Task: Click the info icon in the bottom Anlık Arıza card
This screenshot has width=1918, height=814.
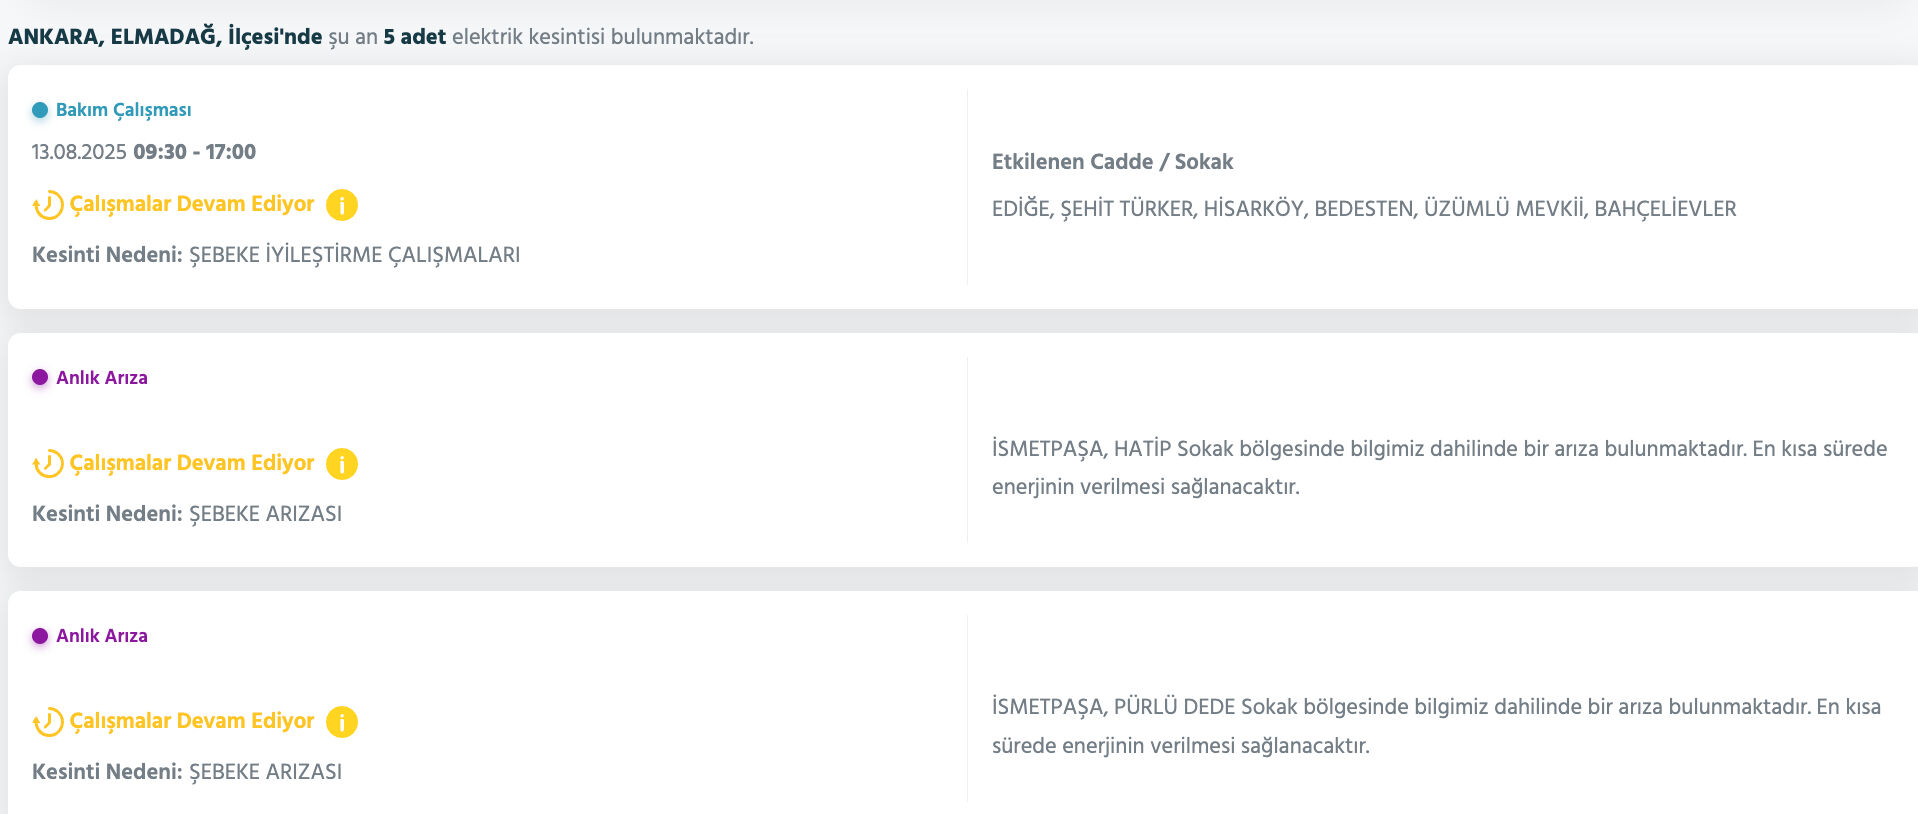Action: coord(341,721)
